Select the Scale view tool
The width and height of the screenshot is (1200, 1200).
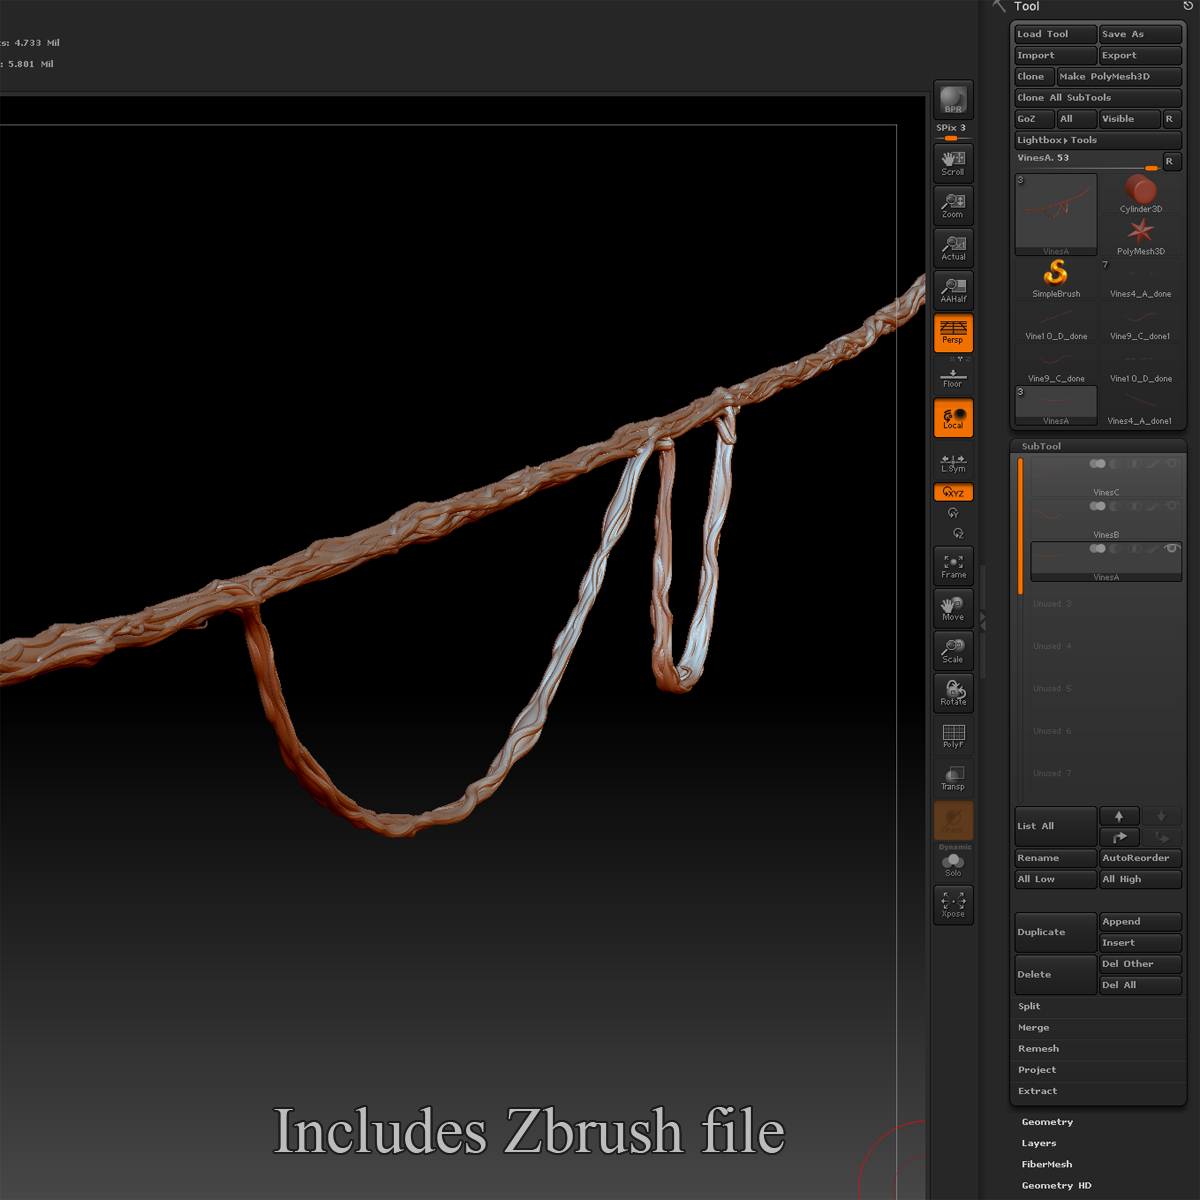coord(953,651)
